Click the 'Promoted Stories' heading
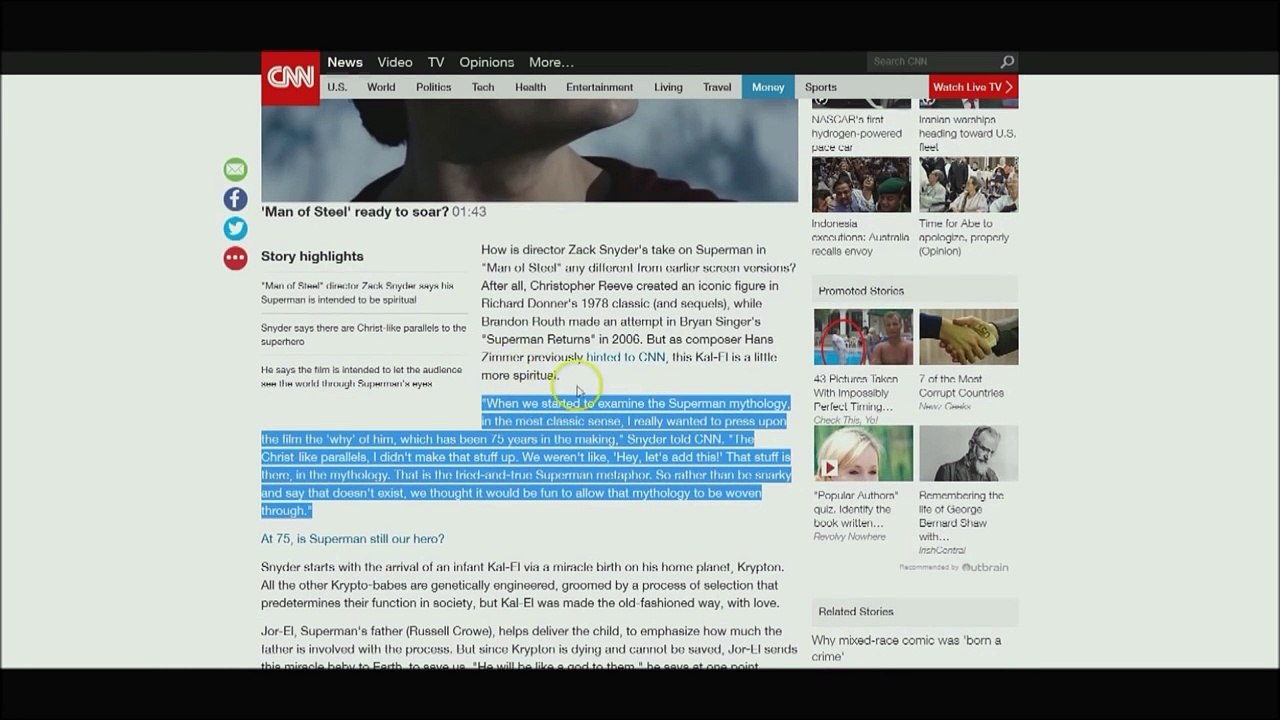 pyautogui.click(x=861, y=291)
